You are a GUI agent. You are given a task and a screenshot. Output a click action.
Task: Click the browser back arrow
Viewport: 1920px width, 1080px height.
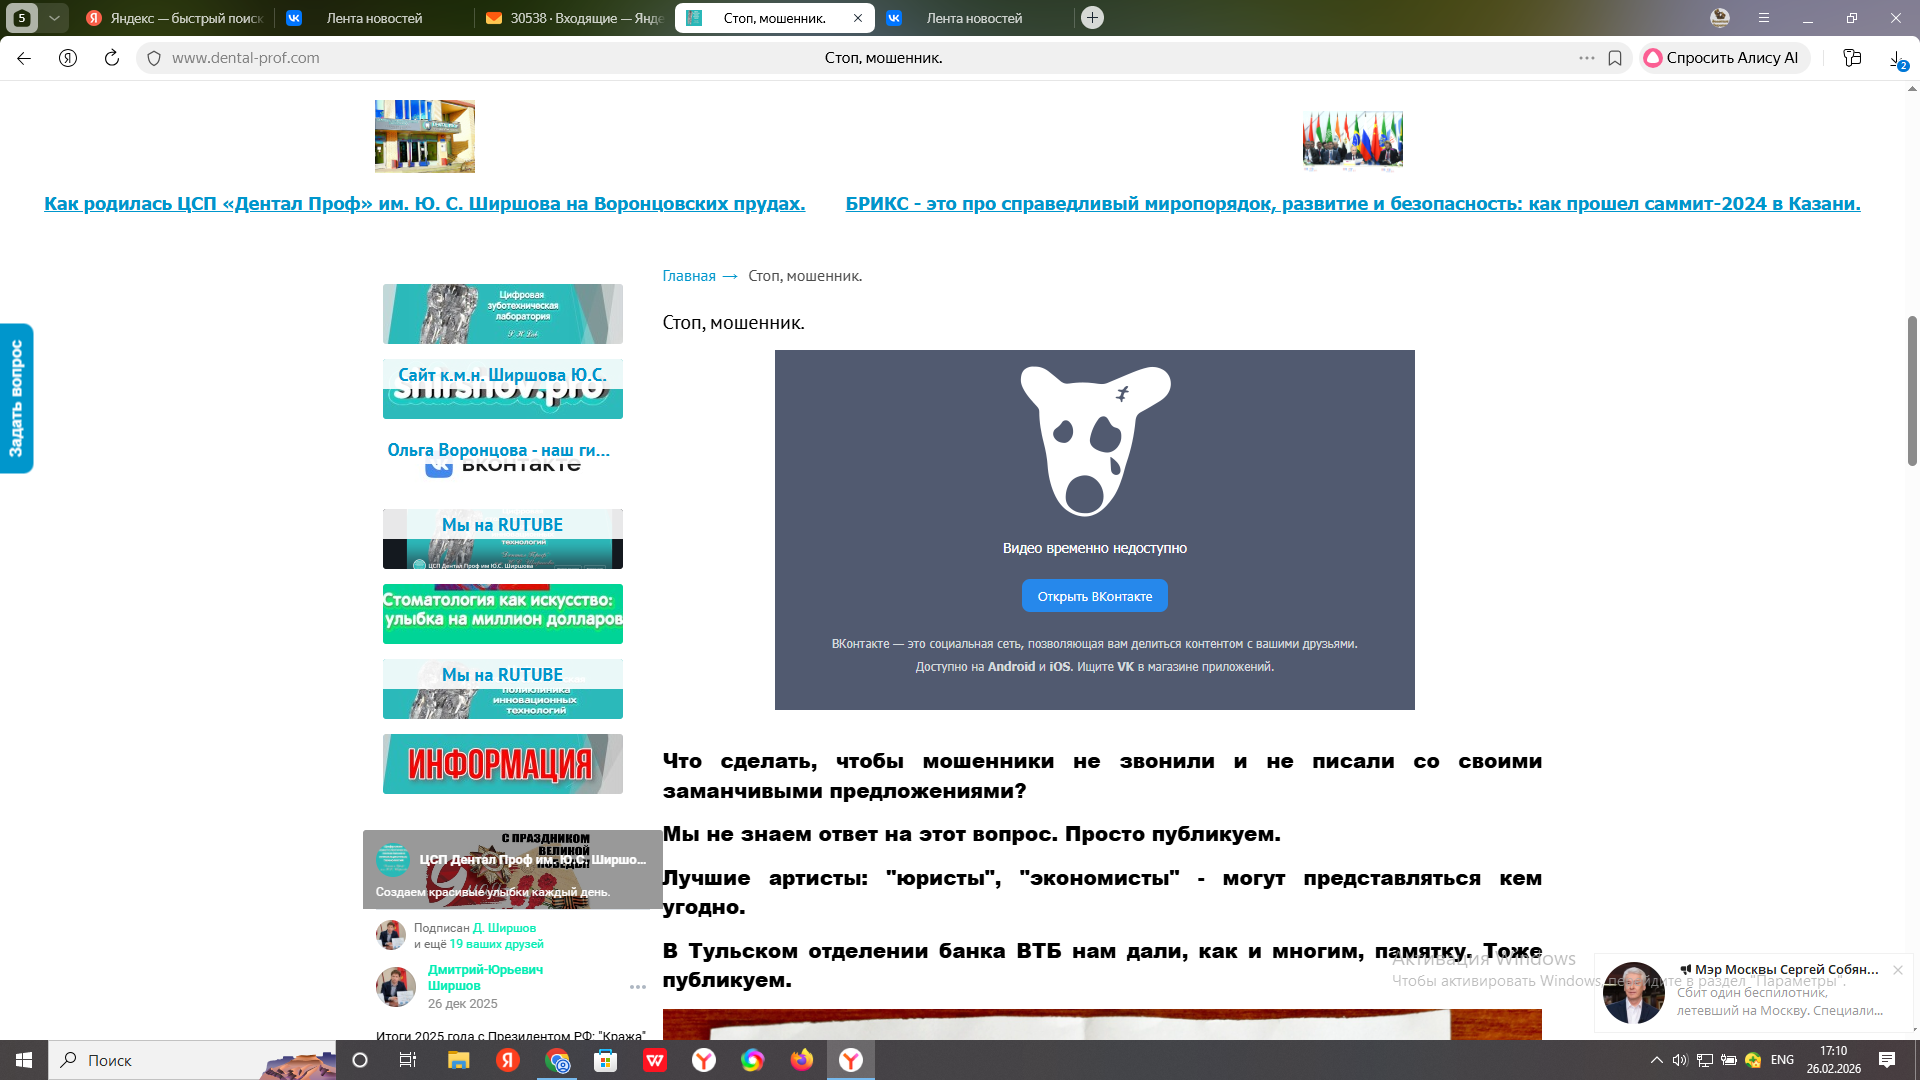click(24, 58)
